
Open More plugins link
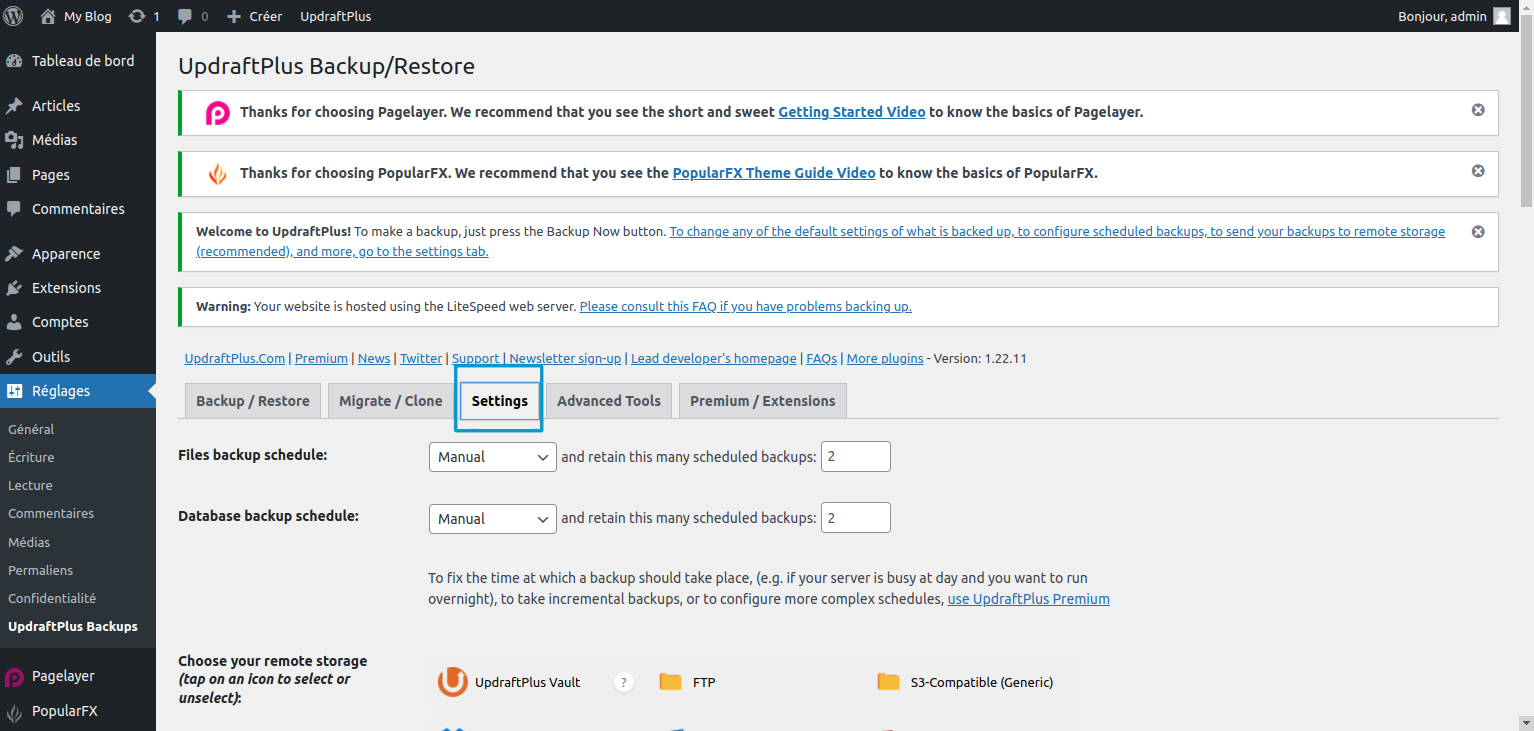(885, 358)
